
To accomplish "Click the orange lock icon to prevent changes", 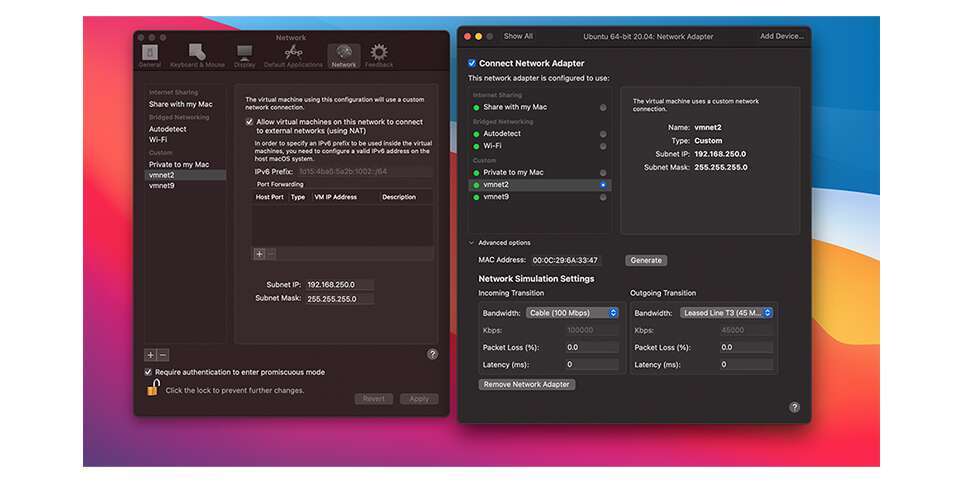I will point(153,388).
